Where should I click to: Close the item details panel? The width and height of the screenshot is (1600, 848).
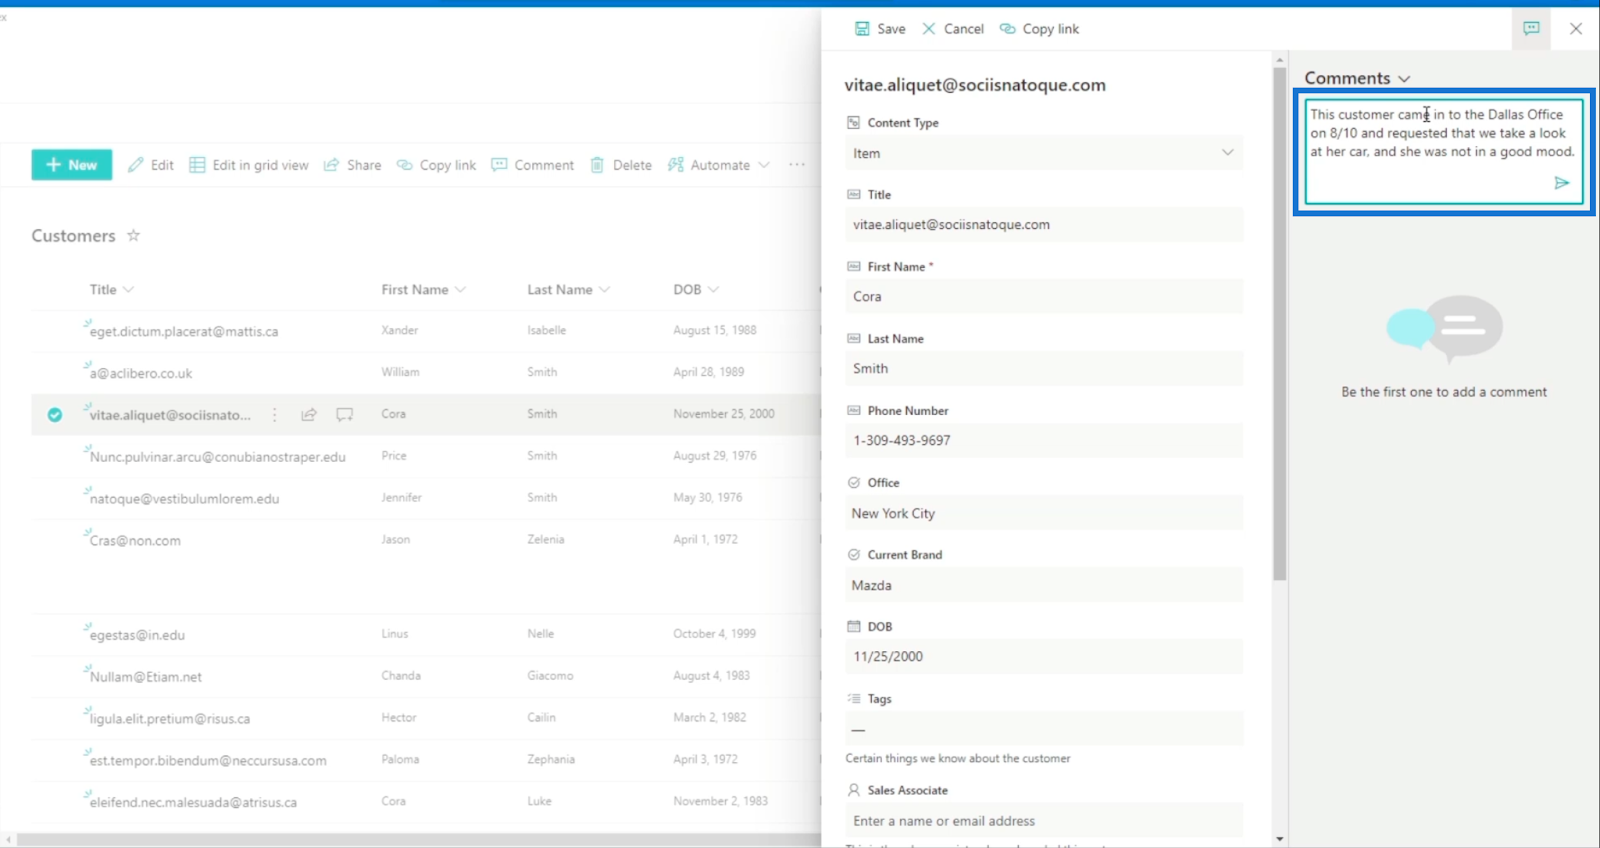(x=1576, y=28)
